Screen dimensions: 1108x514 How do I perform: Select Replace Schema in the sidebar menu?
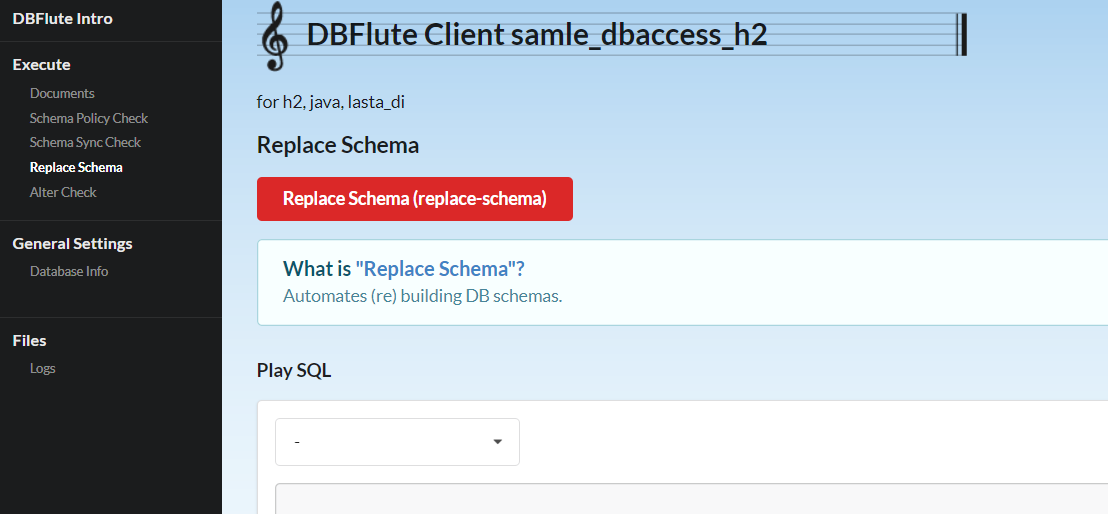point(76,167)
